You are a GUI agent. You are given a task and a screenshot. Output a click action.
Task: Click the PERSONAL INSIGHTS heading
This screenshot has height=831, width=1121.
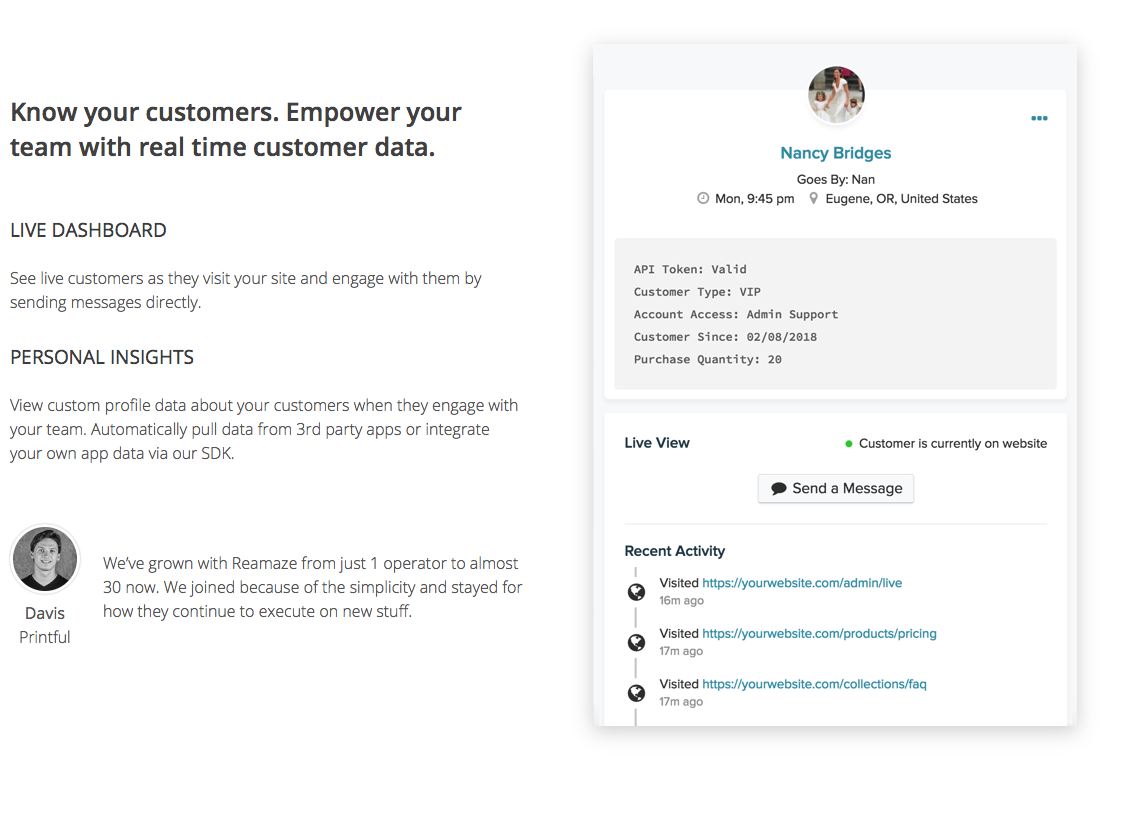point(102,357)
